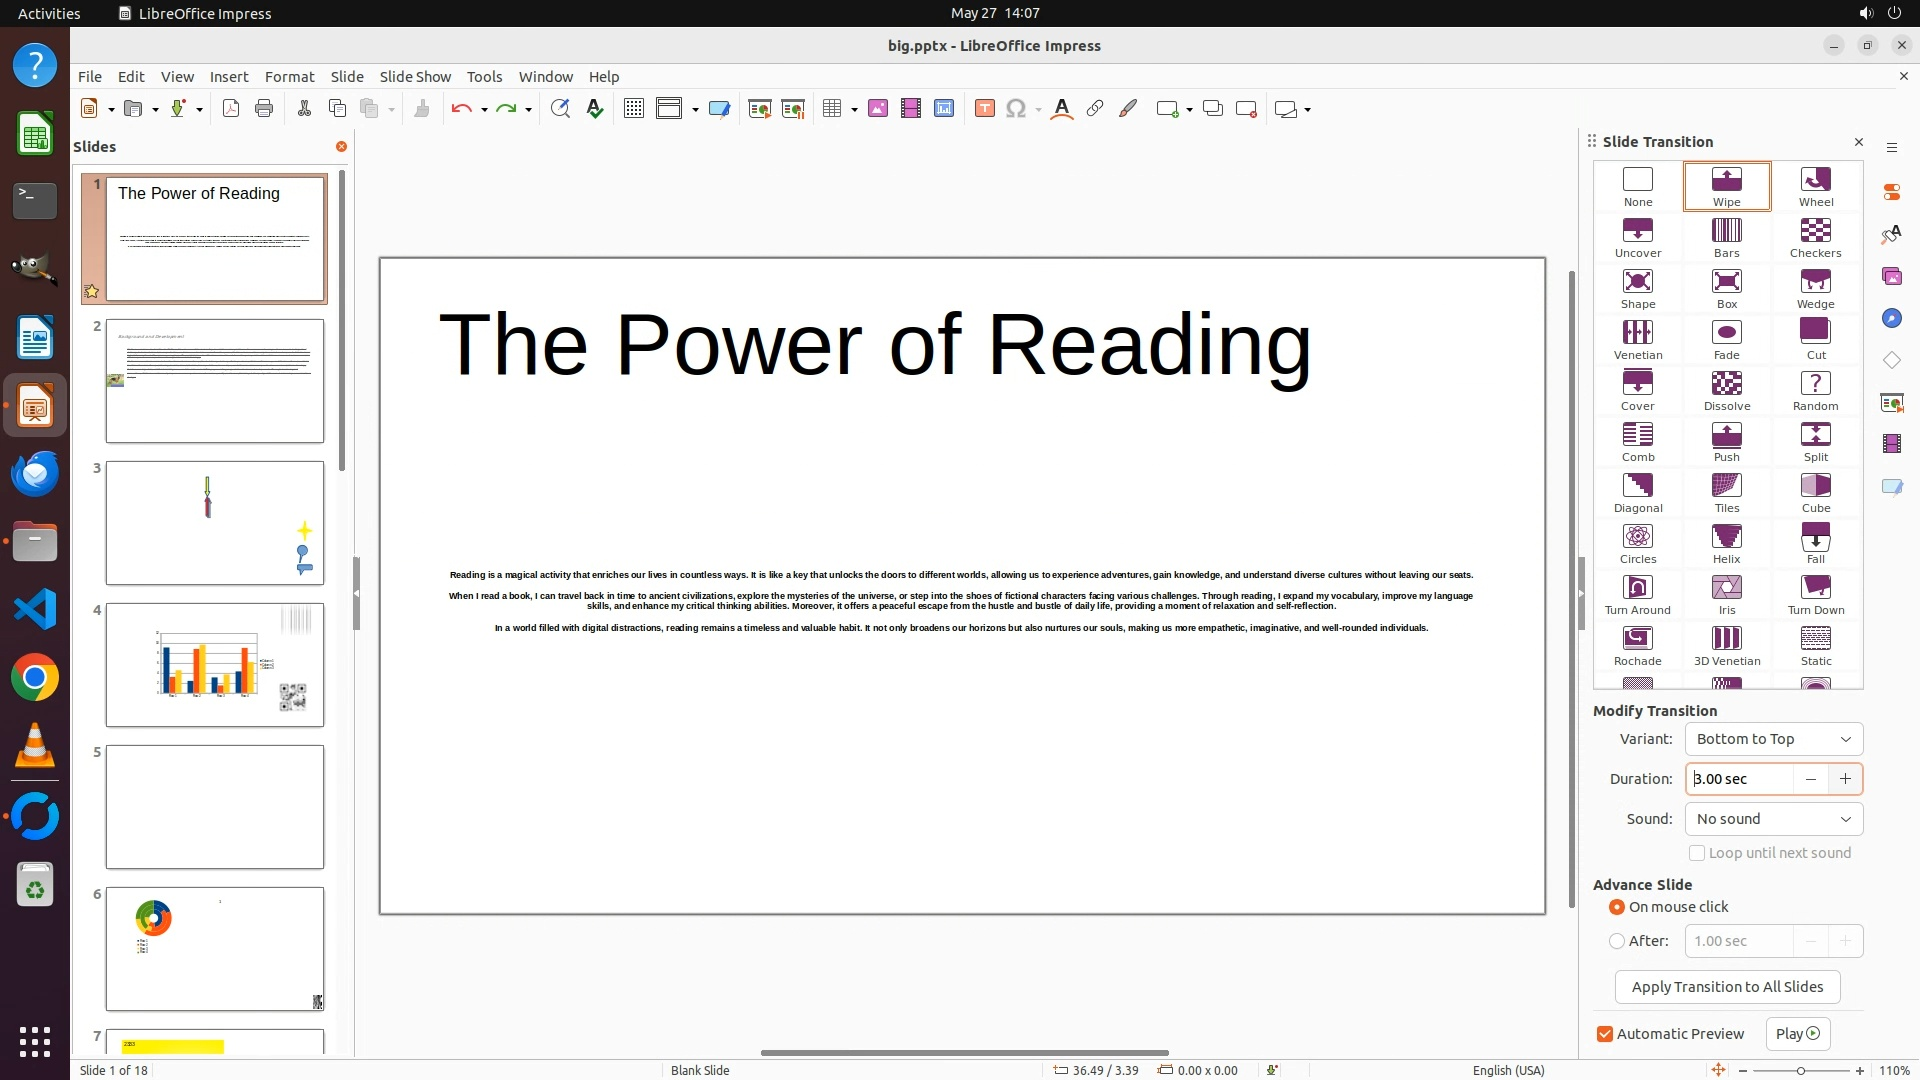The width and height of the screenshot is (1920, 1080).
Task: Select On mouse click radio option
Action: (x=1617, y=907)
